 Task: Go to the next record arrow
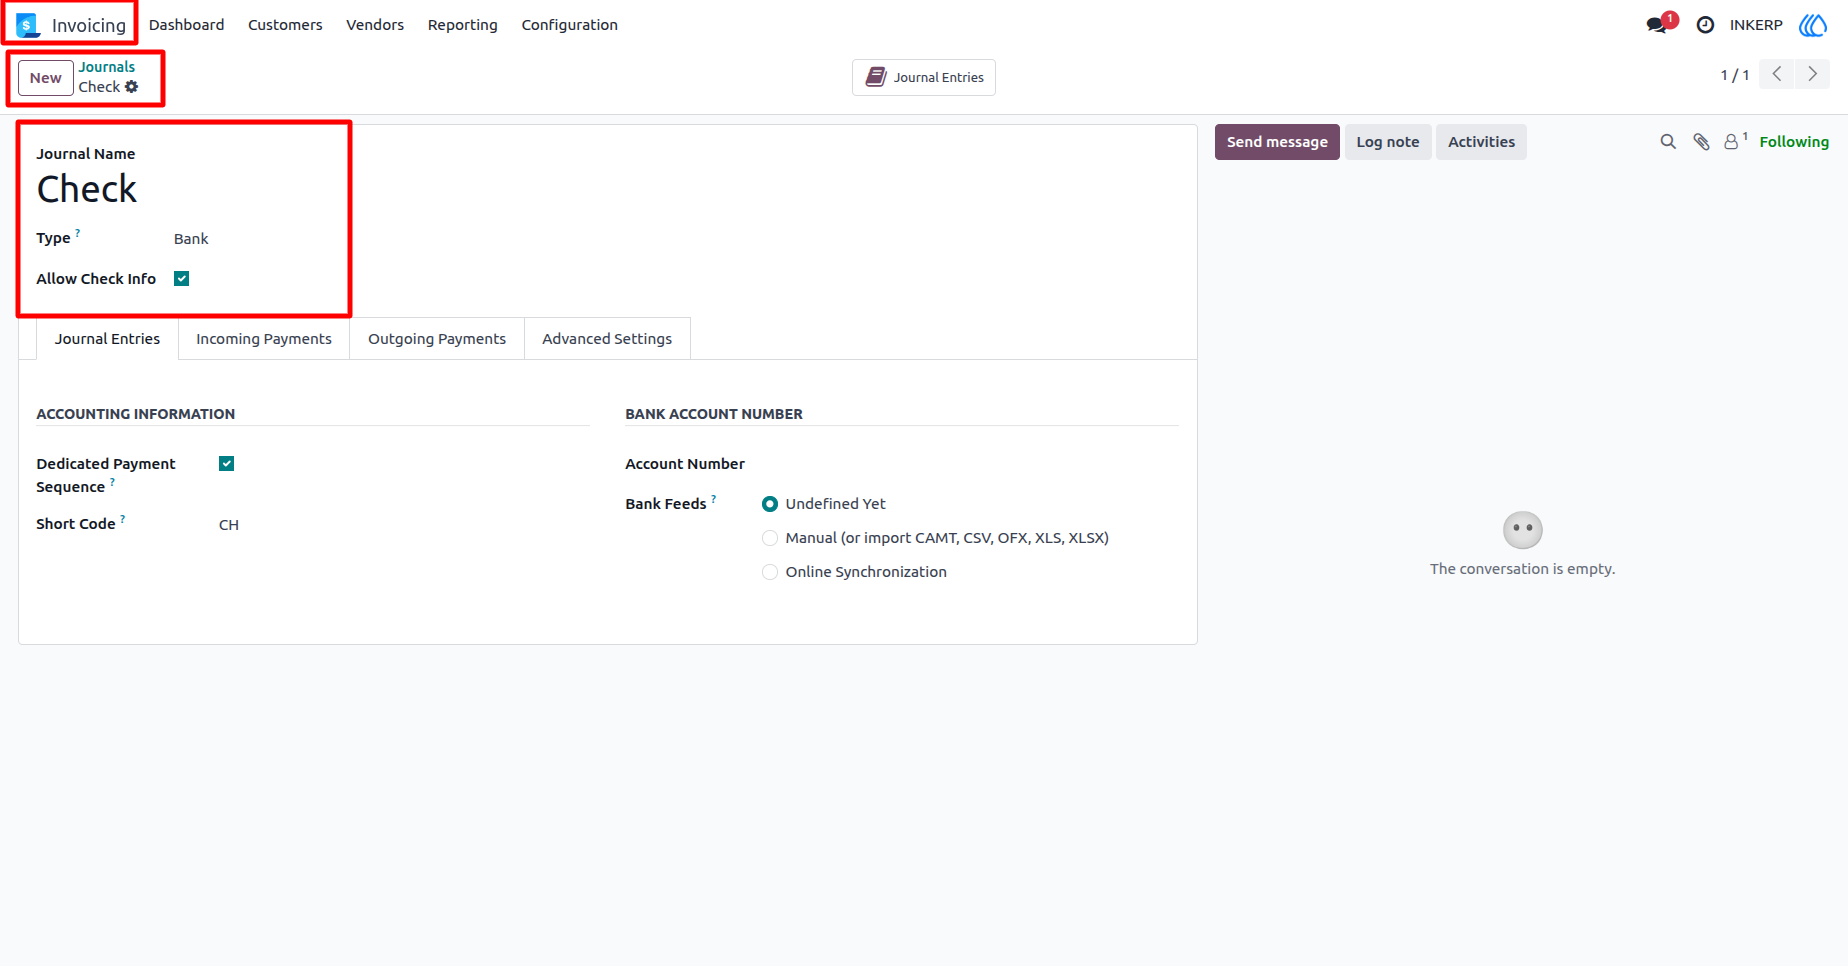1812,74
